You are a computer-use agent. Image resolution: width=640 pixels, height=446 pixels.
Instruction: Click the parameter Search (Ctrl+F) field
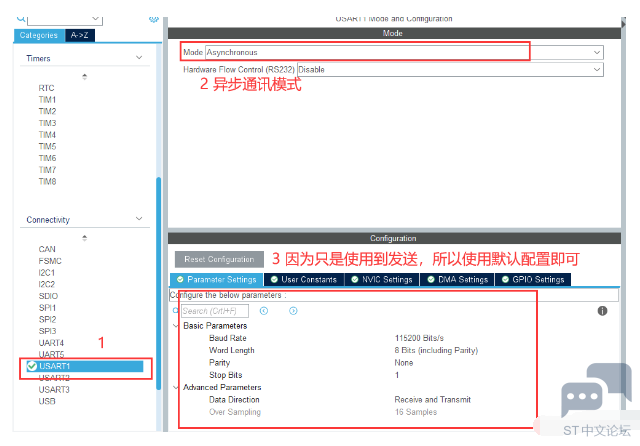coord(214,311)
